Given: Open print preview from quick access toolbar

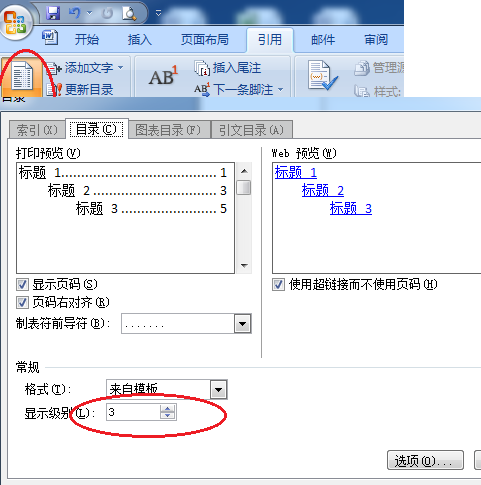Looking at the screenshot, I should pyautogui.click(x=129, y=14).
